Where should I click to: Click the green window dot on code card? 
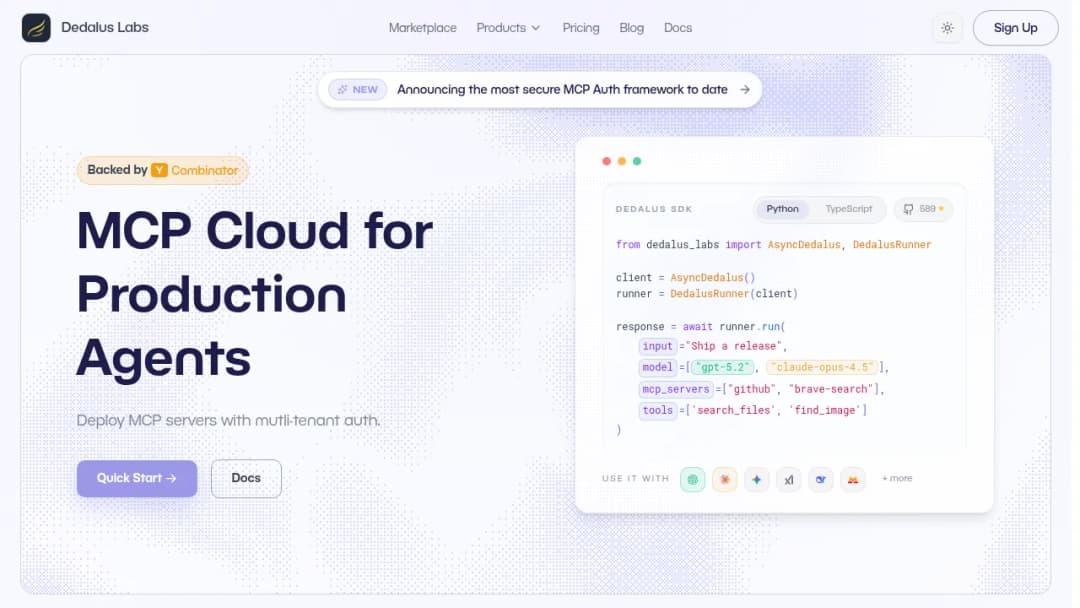pyautogui.click(x=637, y=161)
